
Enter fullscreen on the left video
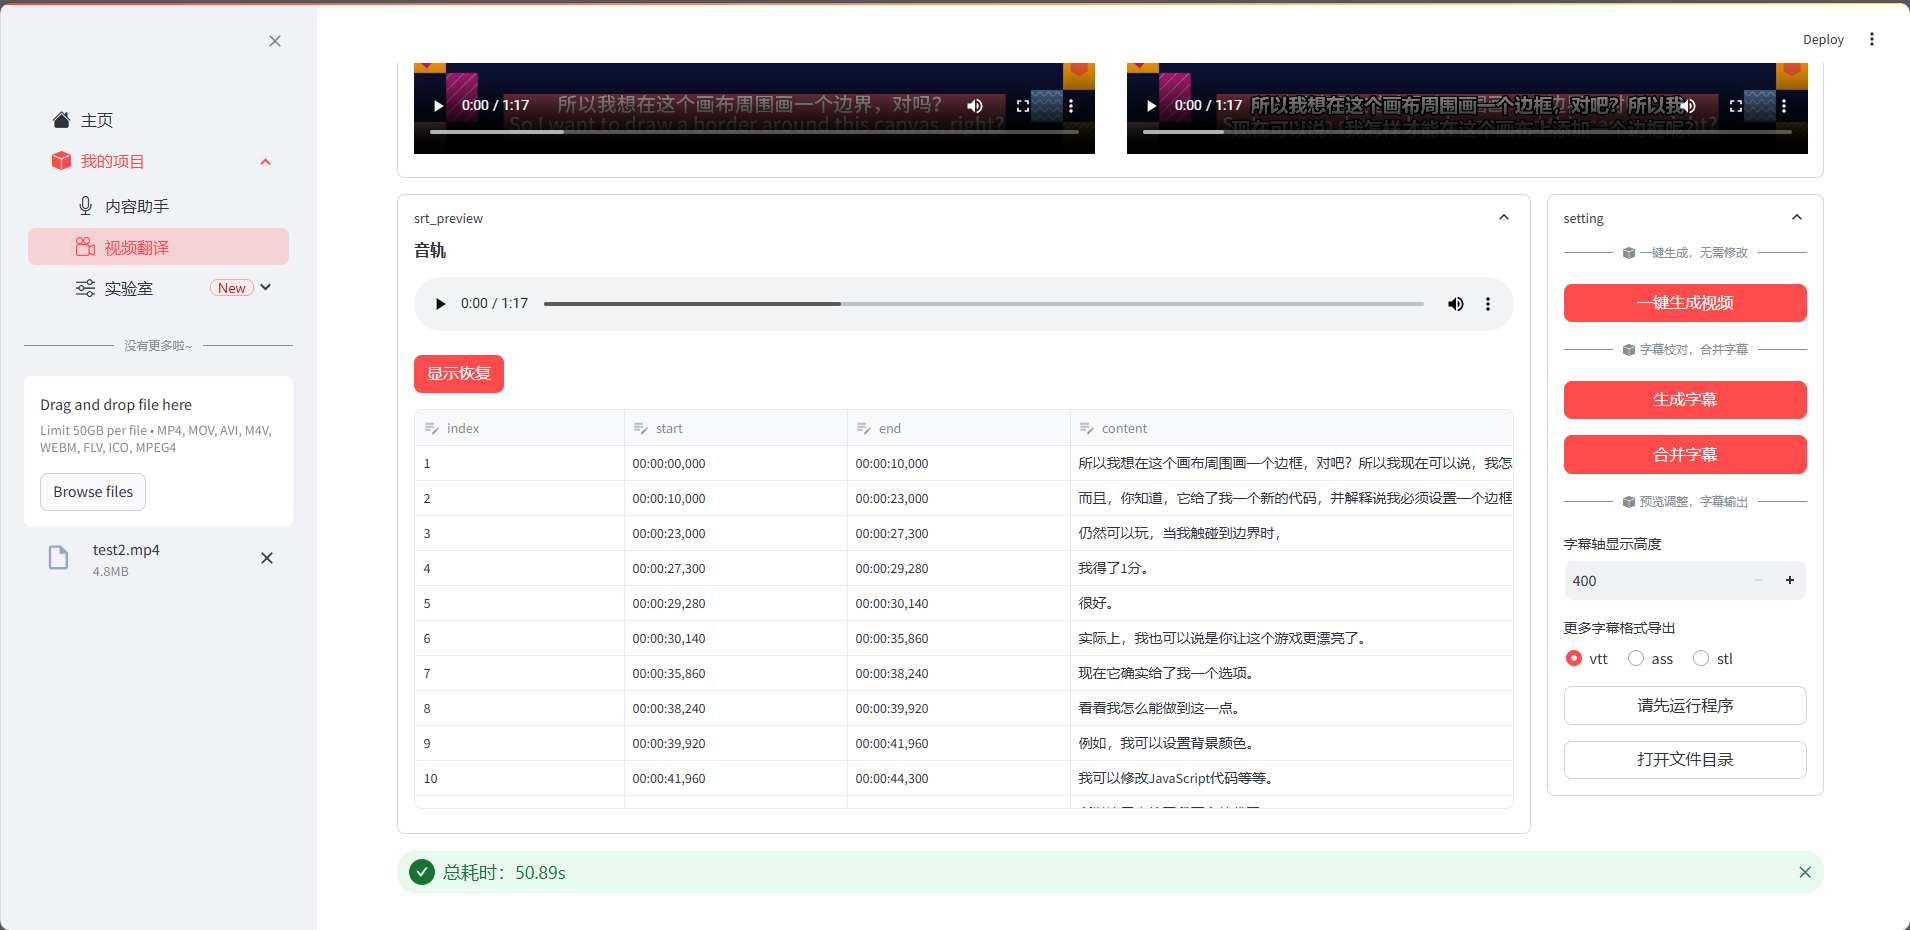1023,106
